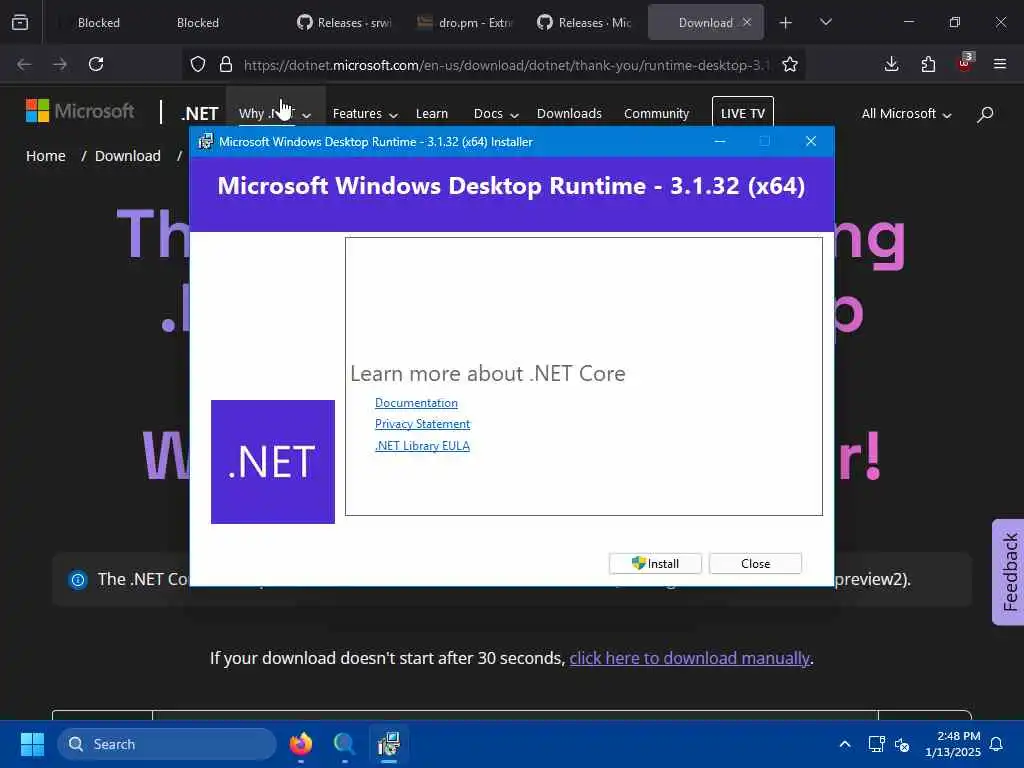Open Firefox from the taskbar
Screen dimensions: 1024x768
(301, 744)
